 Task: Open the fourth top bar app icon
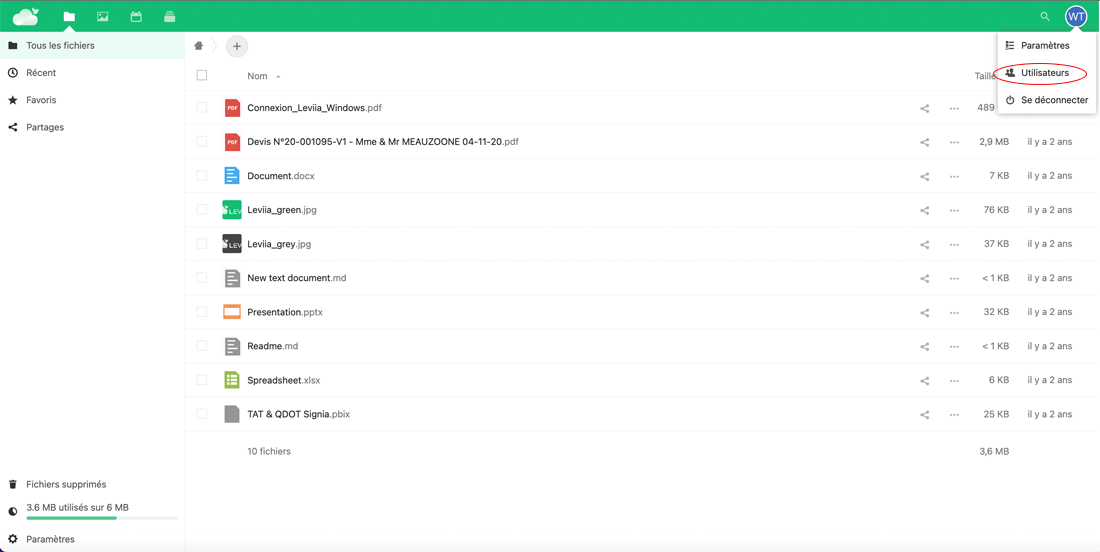(170, 16)
